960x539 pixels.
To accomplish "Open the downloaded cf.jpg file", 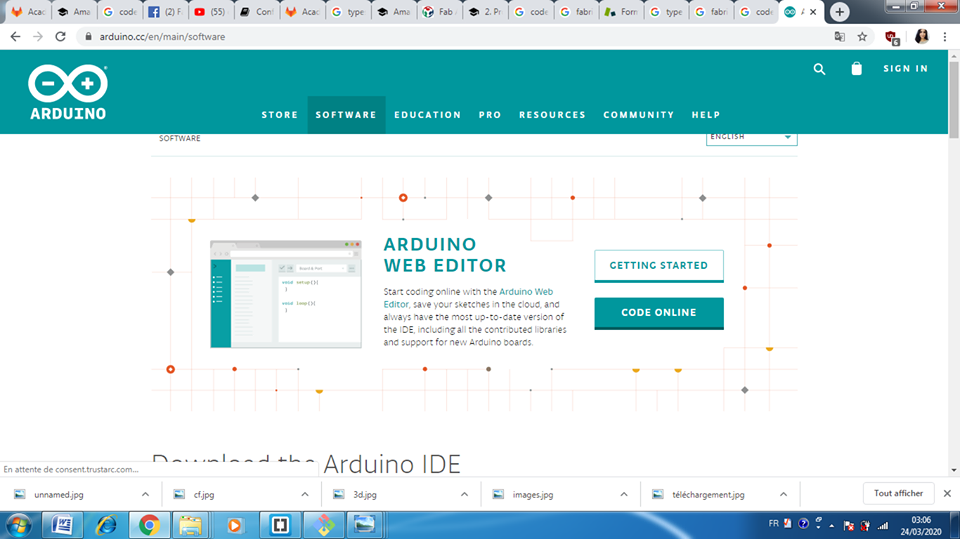I will 204,494.
